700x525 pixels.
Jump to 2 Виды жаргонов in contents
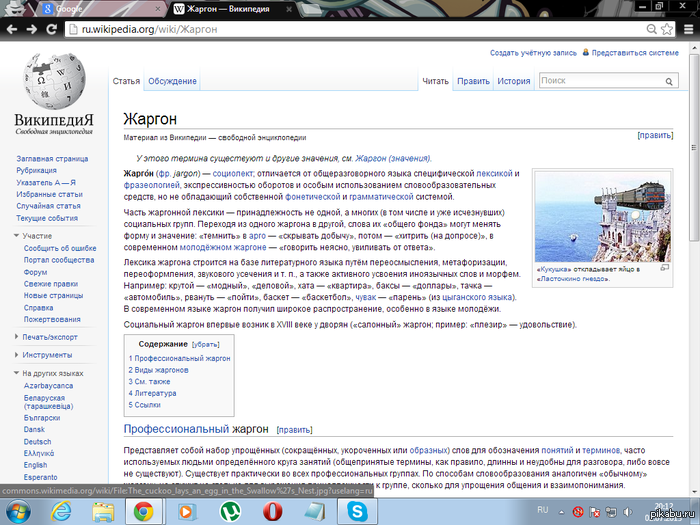[158, 370]
